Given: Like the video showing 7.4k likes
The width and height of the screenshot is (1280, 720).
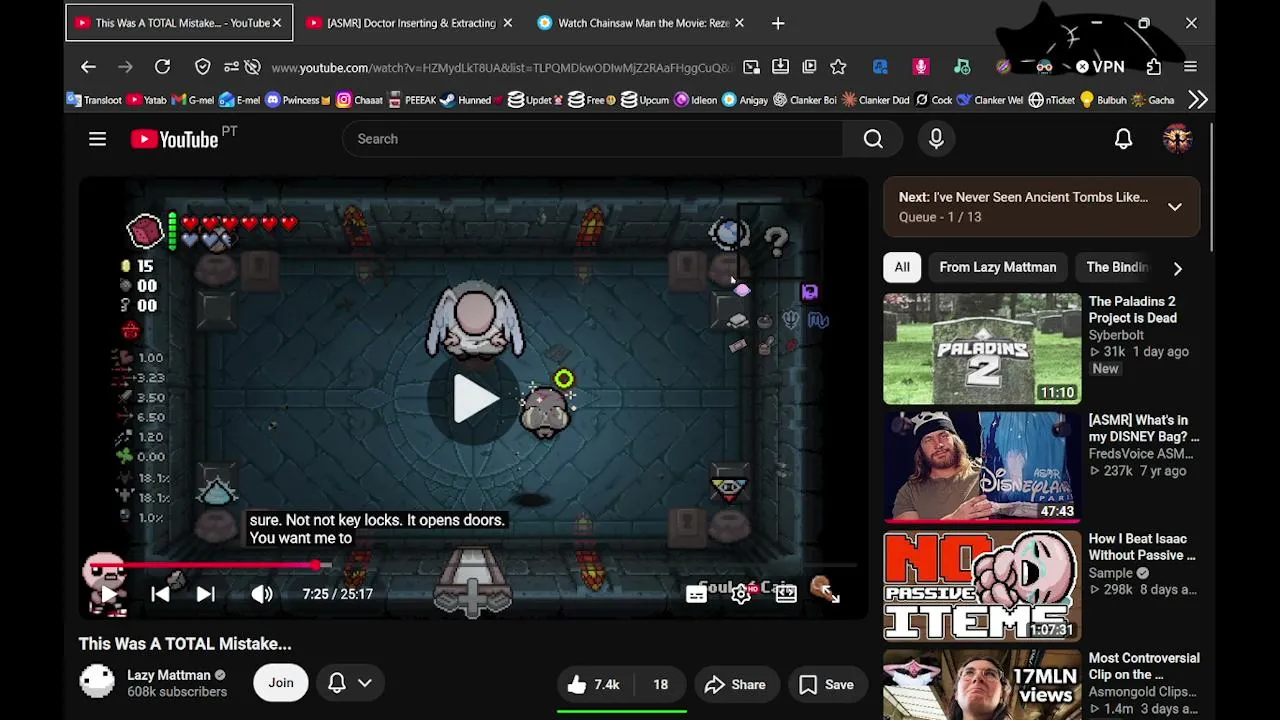Looking at the screenshot, I should point(594,684).
